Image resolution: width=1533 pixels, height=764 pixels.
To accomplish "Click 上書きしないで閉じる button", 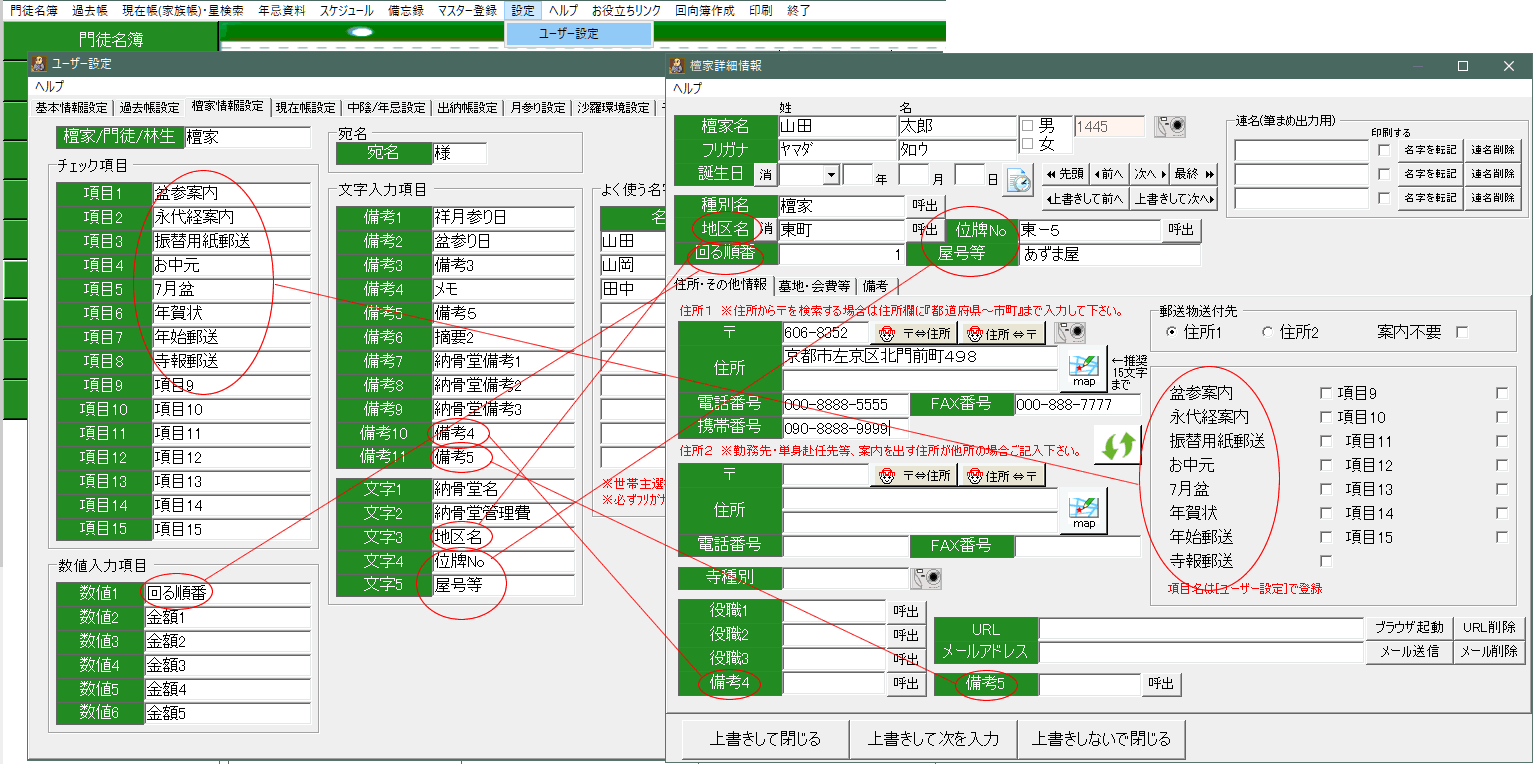I will click(1101, 740).
